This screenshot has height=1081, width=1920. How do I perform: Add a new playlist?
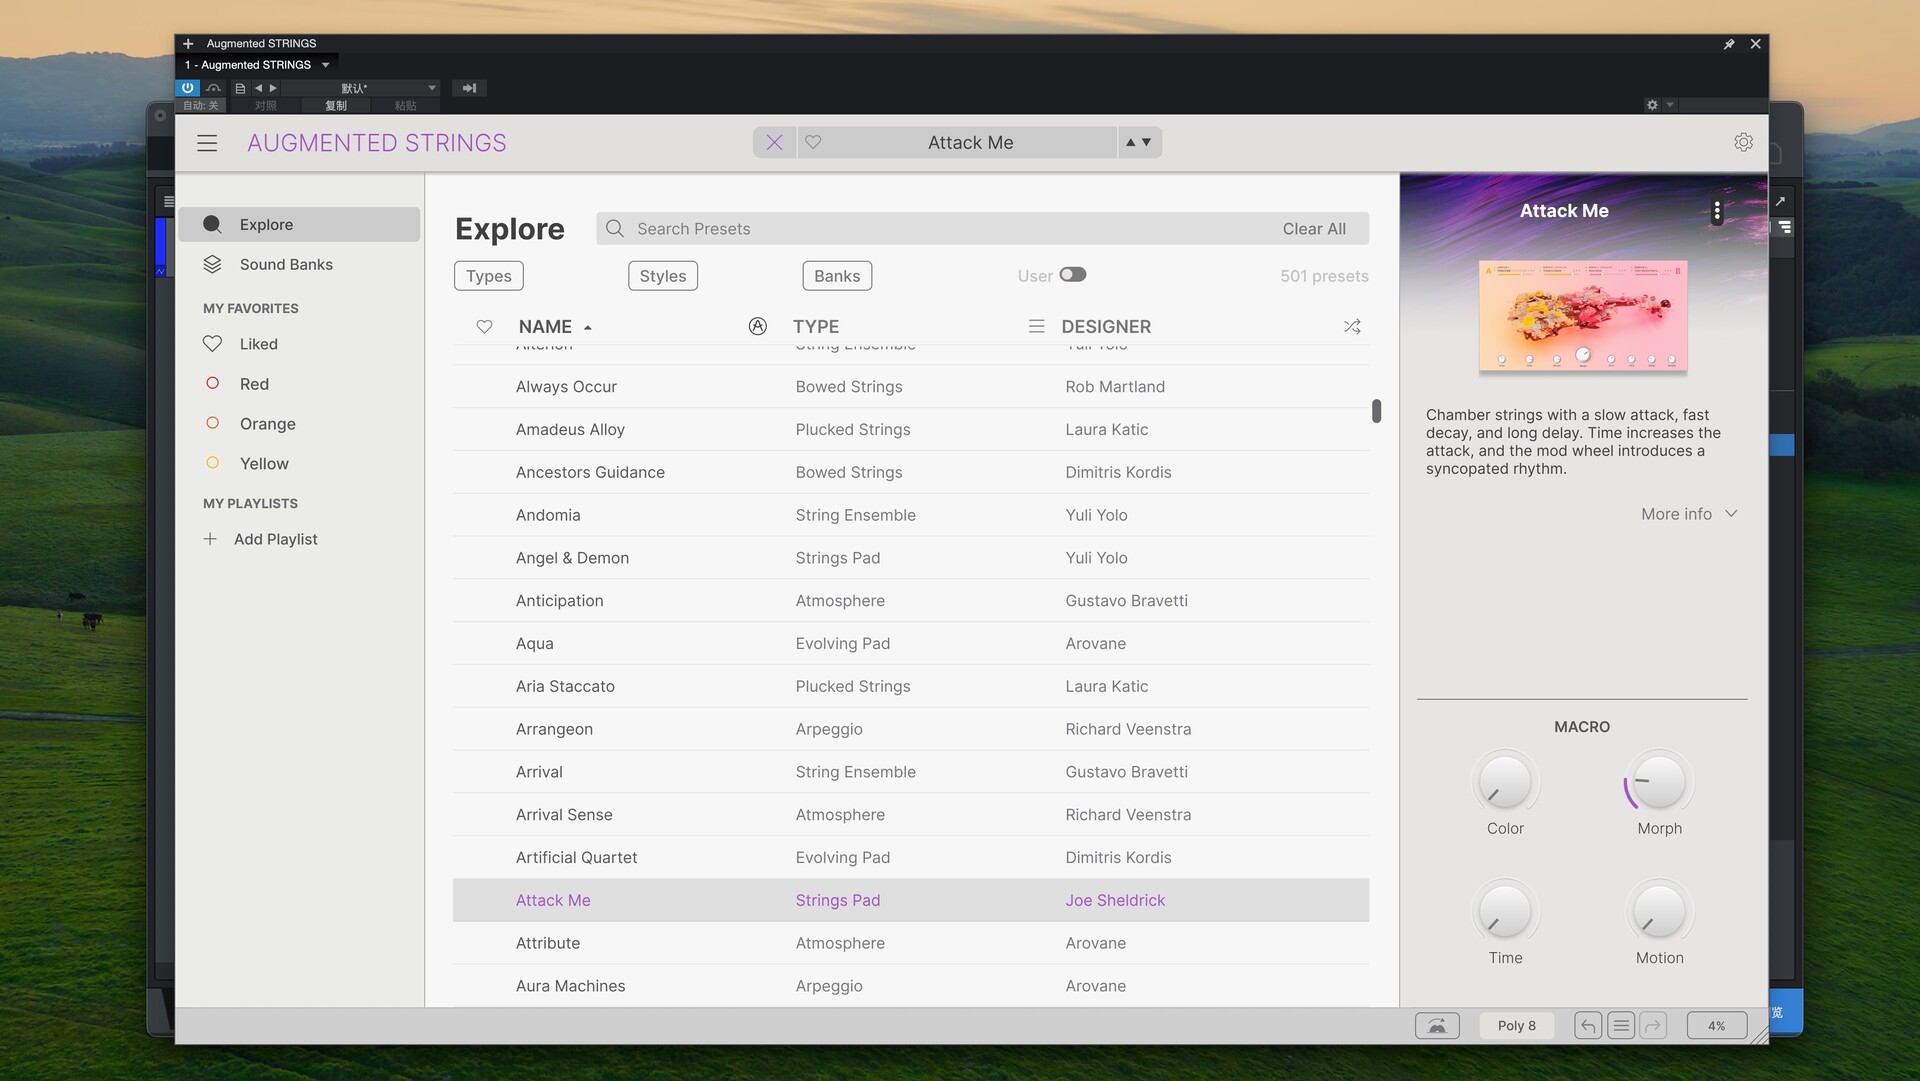261,539
